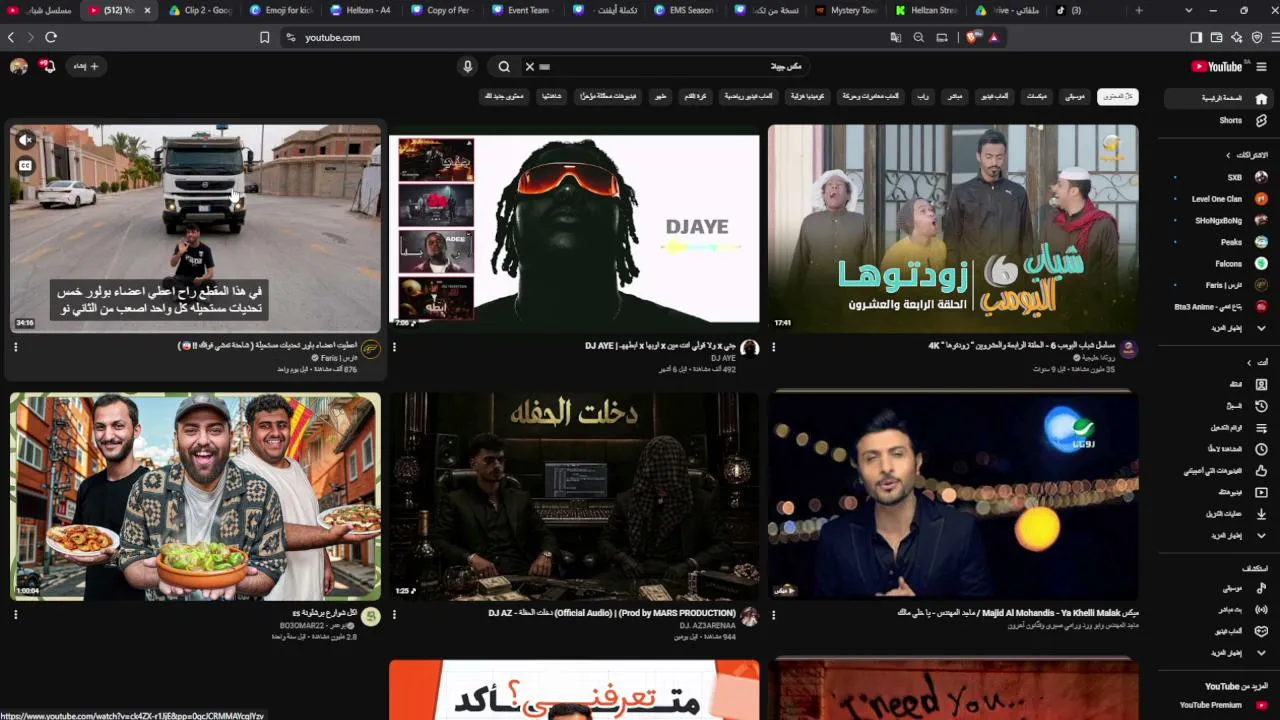The height and width of the screenshot is (720, 1280).
Task: Open the account avatar menu
Action: pyautogui.click(x=18, y=66)
